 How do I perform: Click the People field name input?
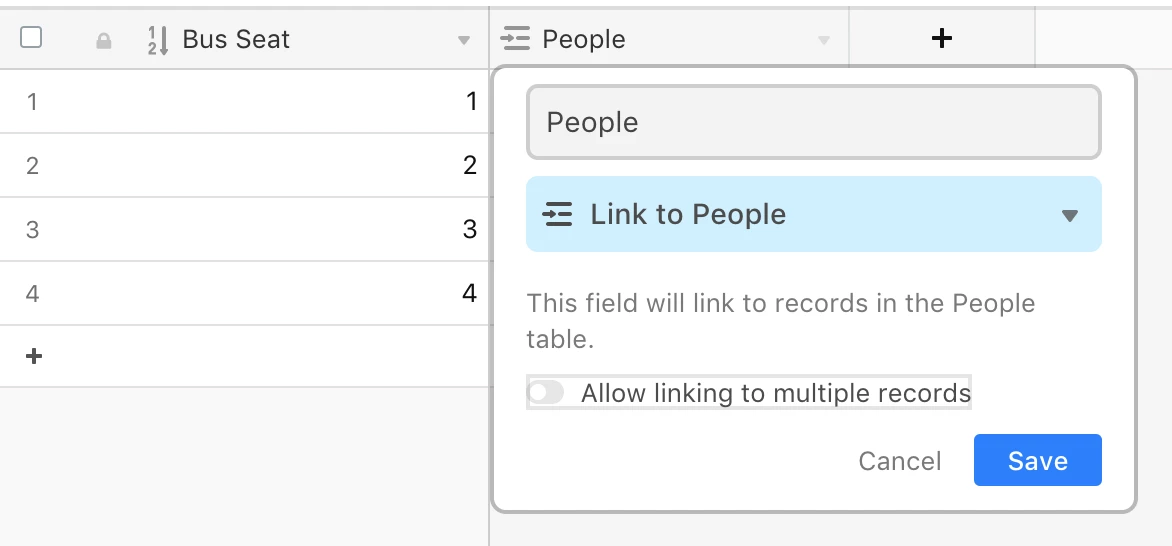tap(814, 122)
